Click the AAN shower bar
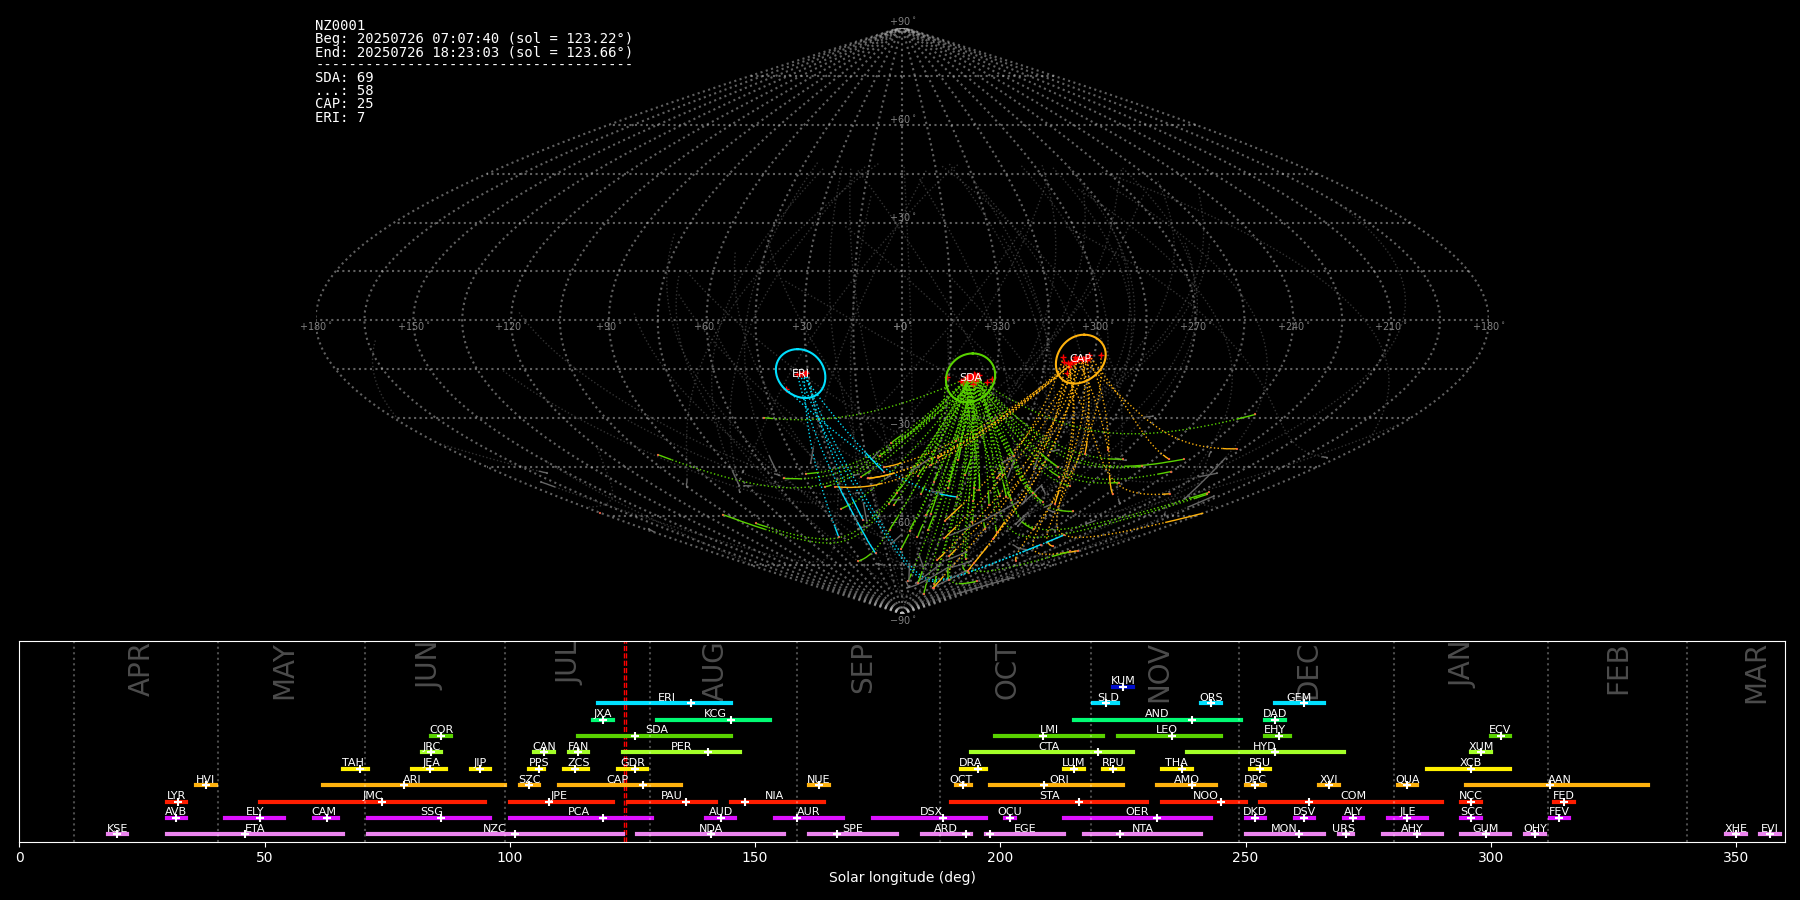 (x=1557, y=785)
